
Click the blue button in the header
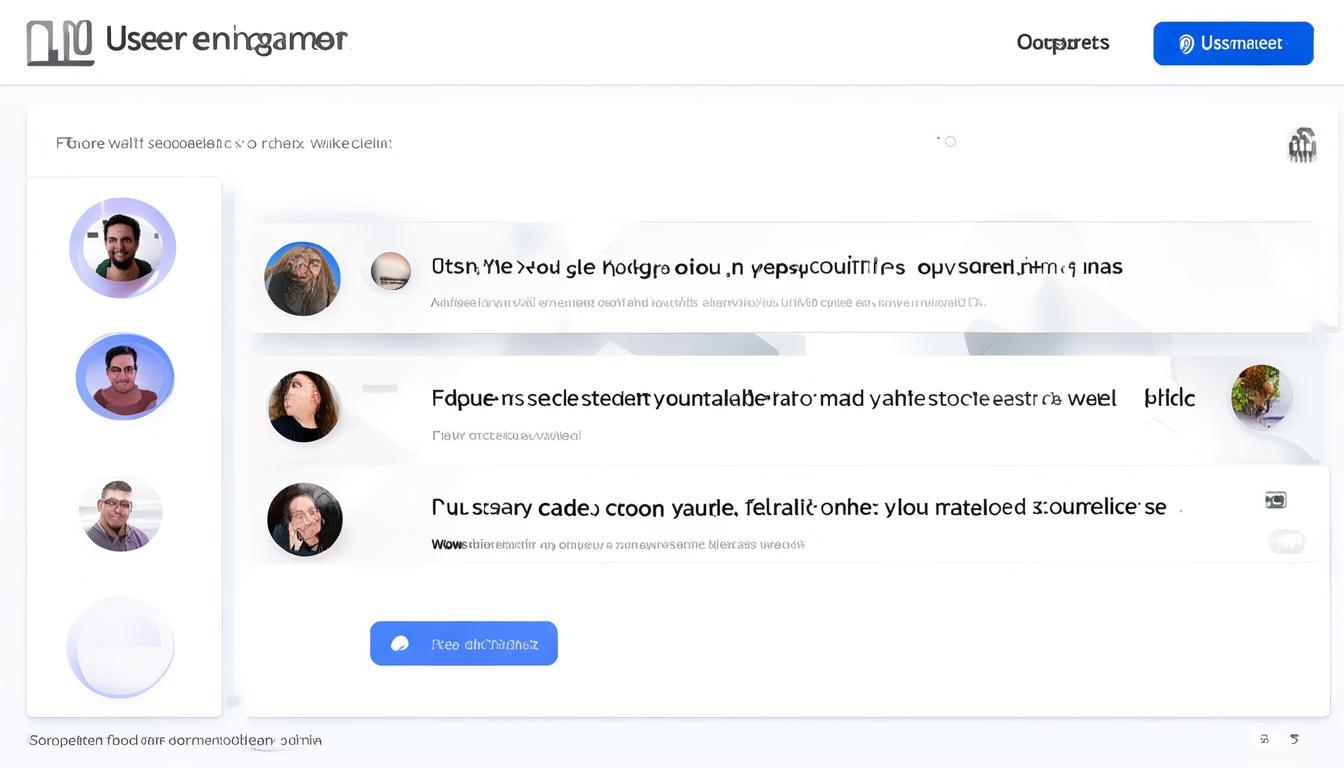(1232, 43)
